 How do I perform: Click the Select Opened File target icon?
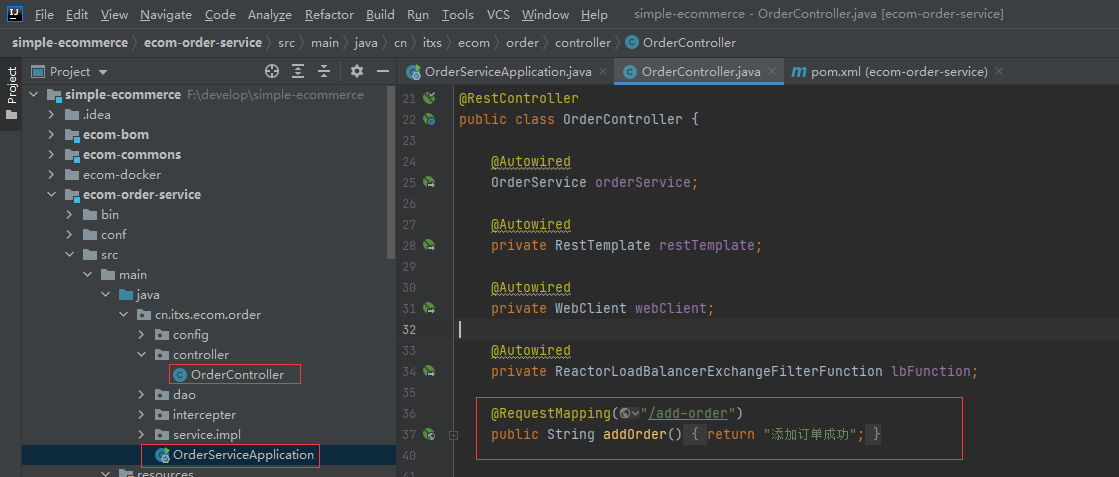pos(271,71)
